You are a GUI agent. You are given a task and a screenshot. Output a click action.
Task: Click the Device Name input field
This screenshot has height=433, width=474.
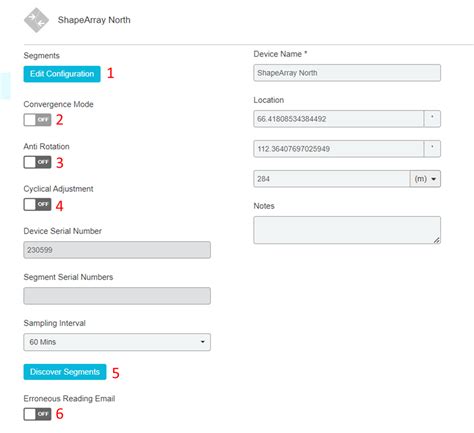click(347, 73)
